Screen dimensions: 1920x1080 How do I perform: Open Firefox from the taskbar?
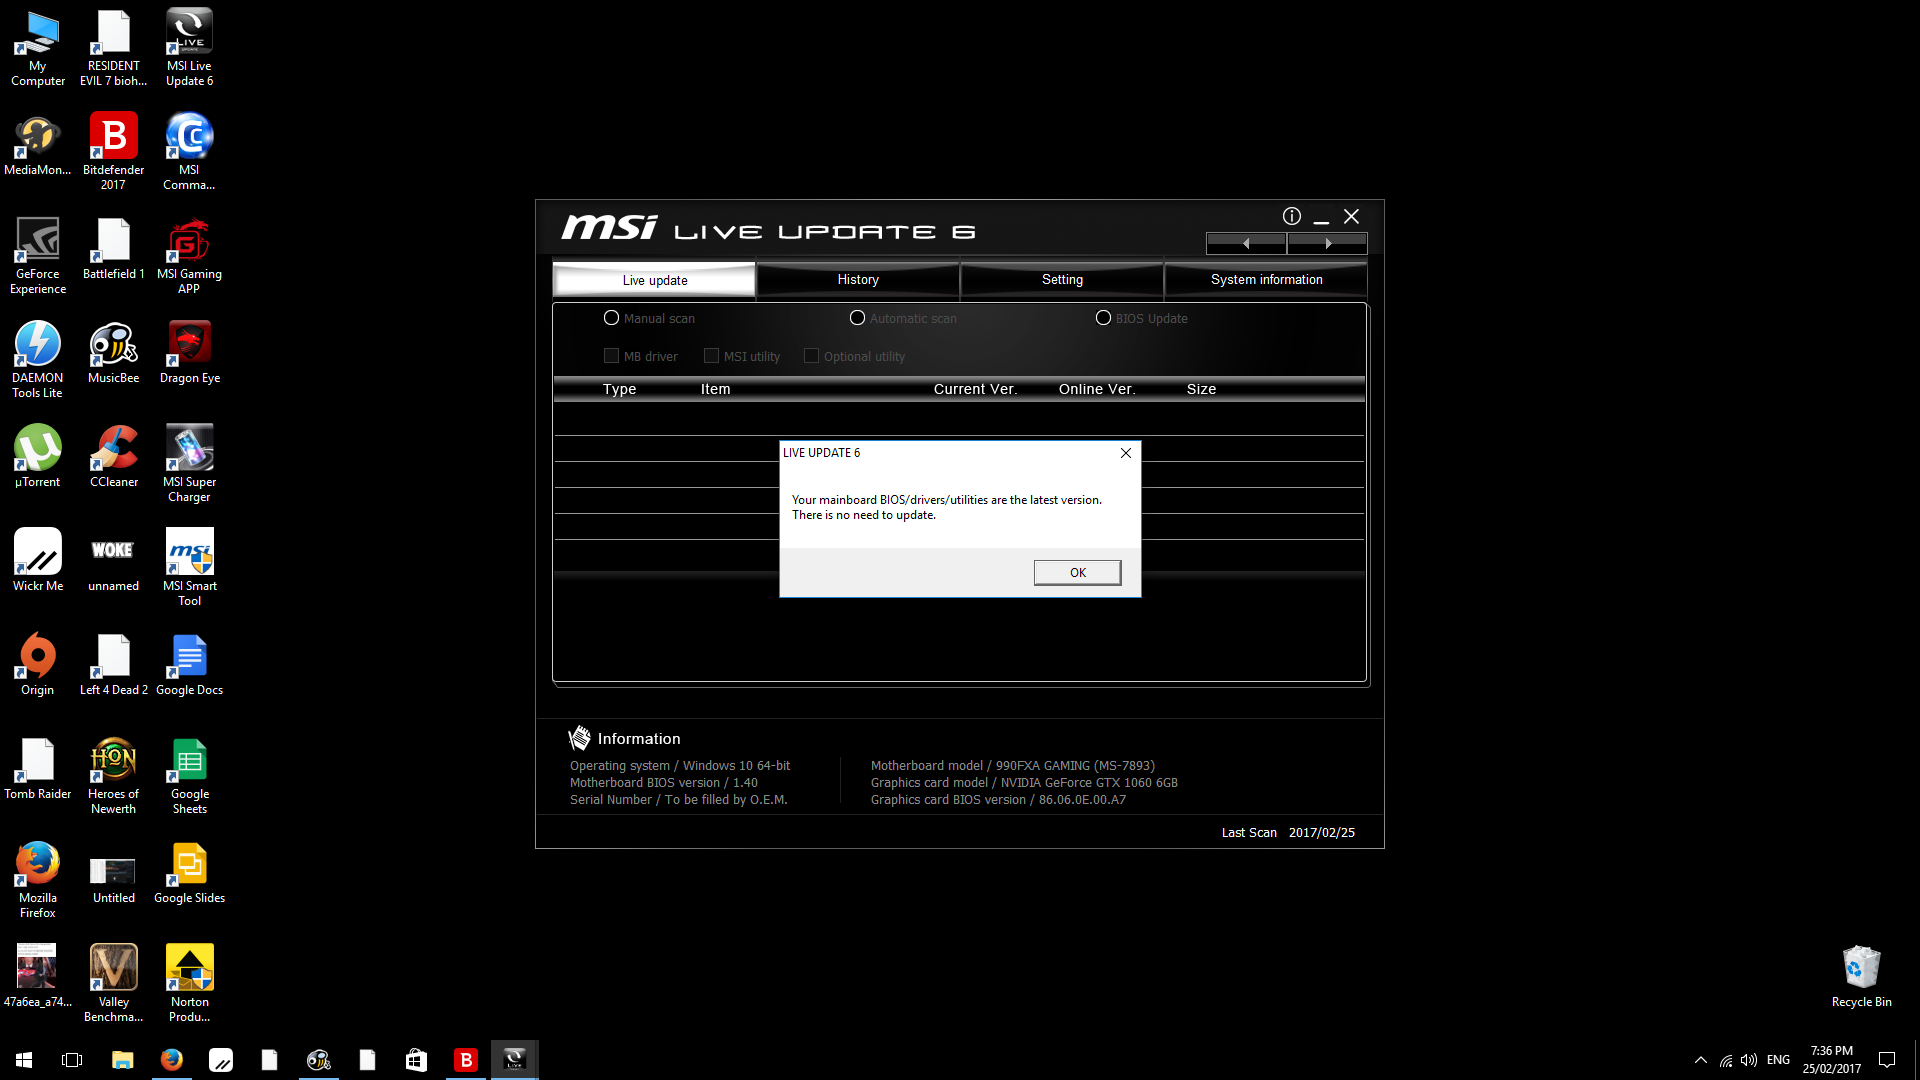click(171, 1060)
